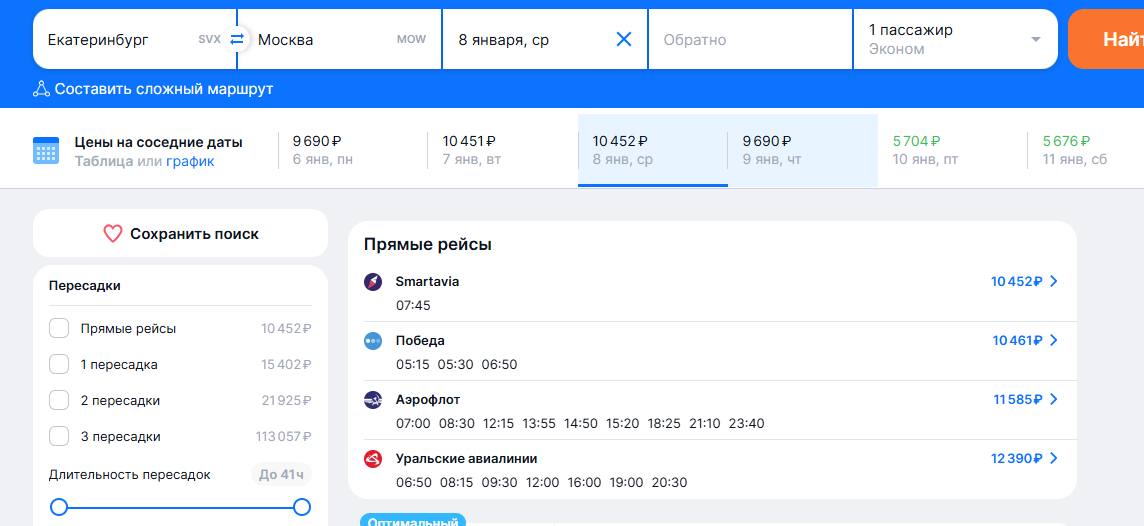Image resolution: width=1144 pixels, height=526 pixels.
Task: Click the До 41ч duration badge
Action: [x=281, y=475]
